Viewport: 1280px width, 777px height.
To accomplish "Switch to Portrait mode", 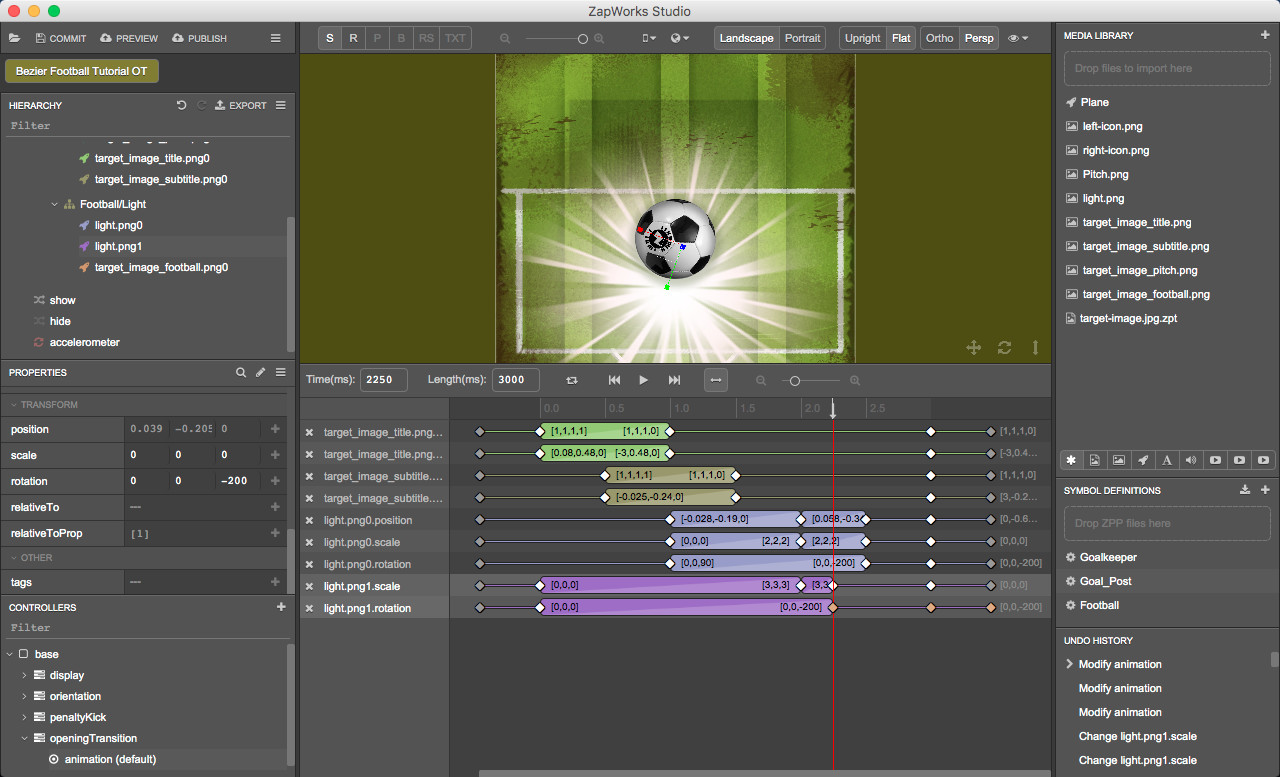I will point(803,37).
